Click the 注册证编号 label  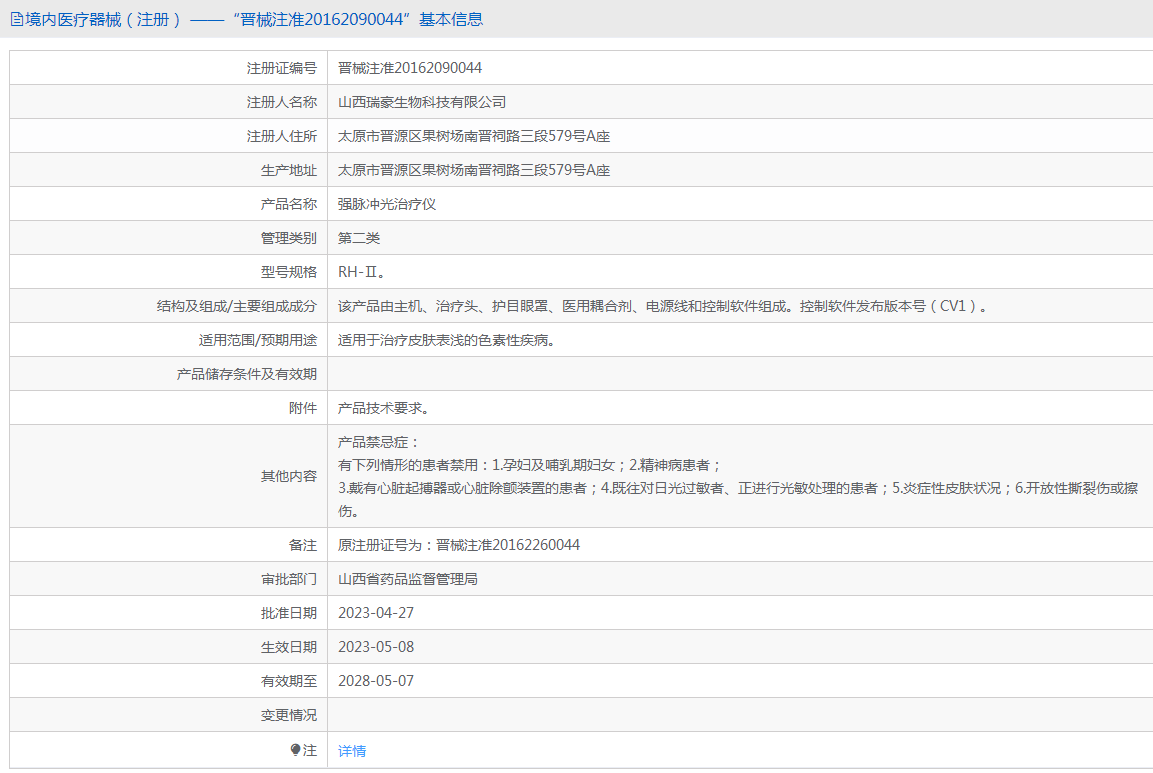[x=282, y=68]
